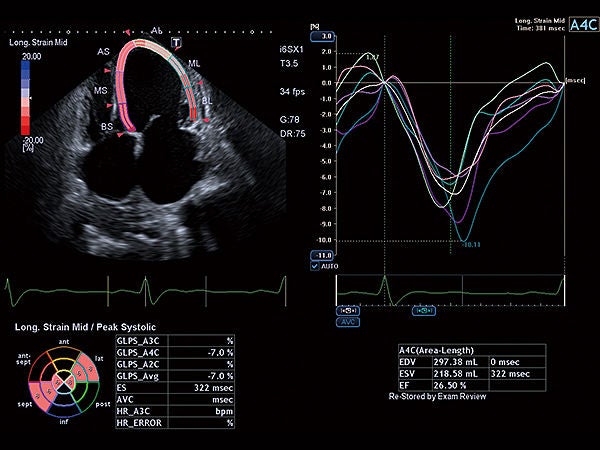Click the ESV time 322 msec cell
Viewport: 600px width, 450px height.
(510, 374)
